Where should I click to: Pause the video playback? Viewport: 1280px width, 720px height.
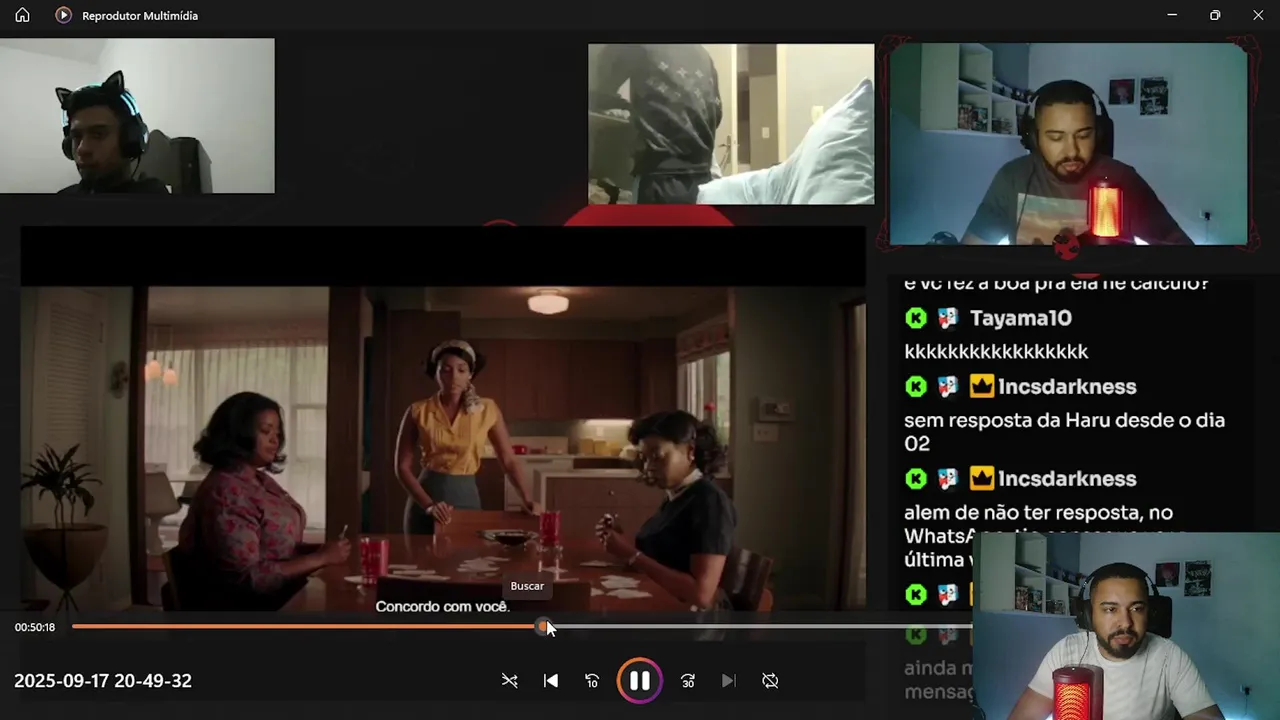(639, 681)
